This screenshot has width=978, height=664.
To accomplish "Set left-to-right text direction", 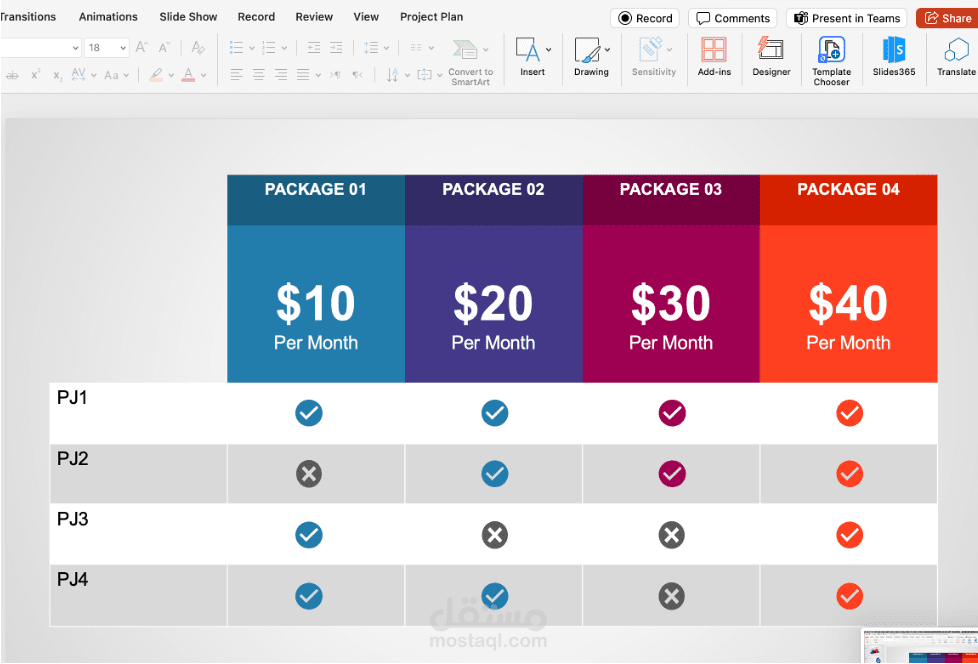I will (x=336, y=75).
